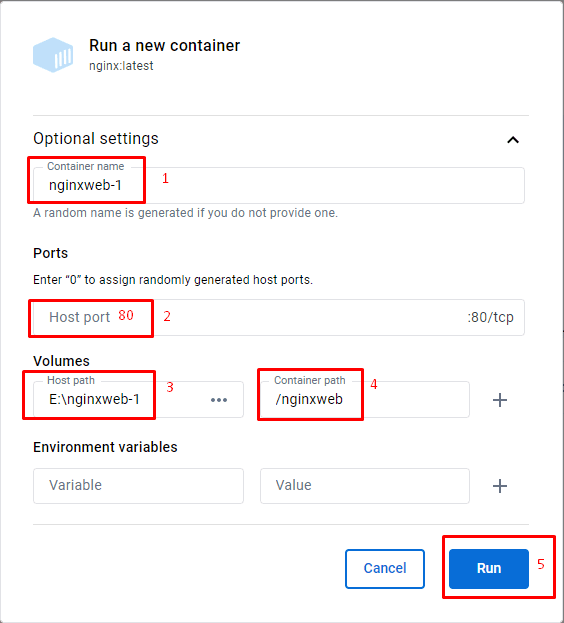Click the Optional settings heading
The height and width of the screenshot is (623, 564).
click(96, 139)
